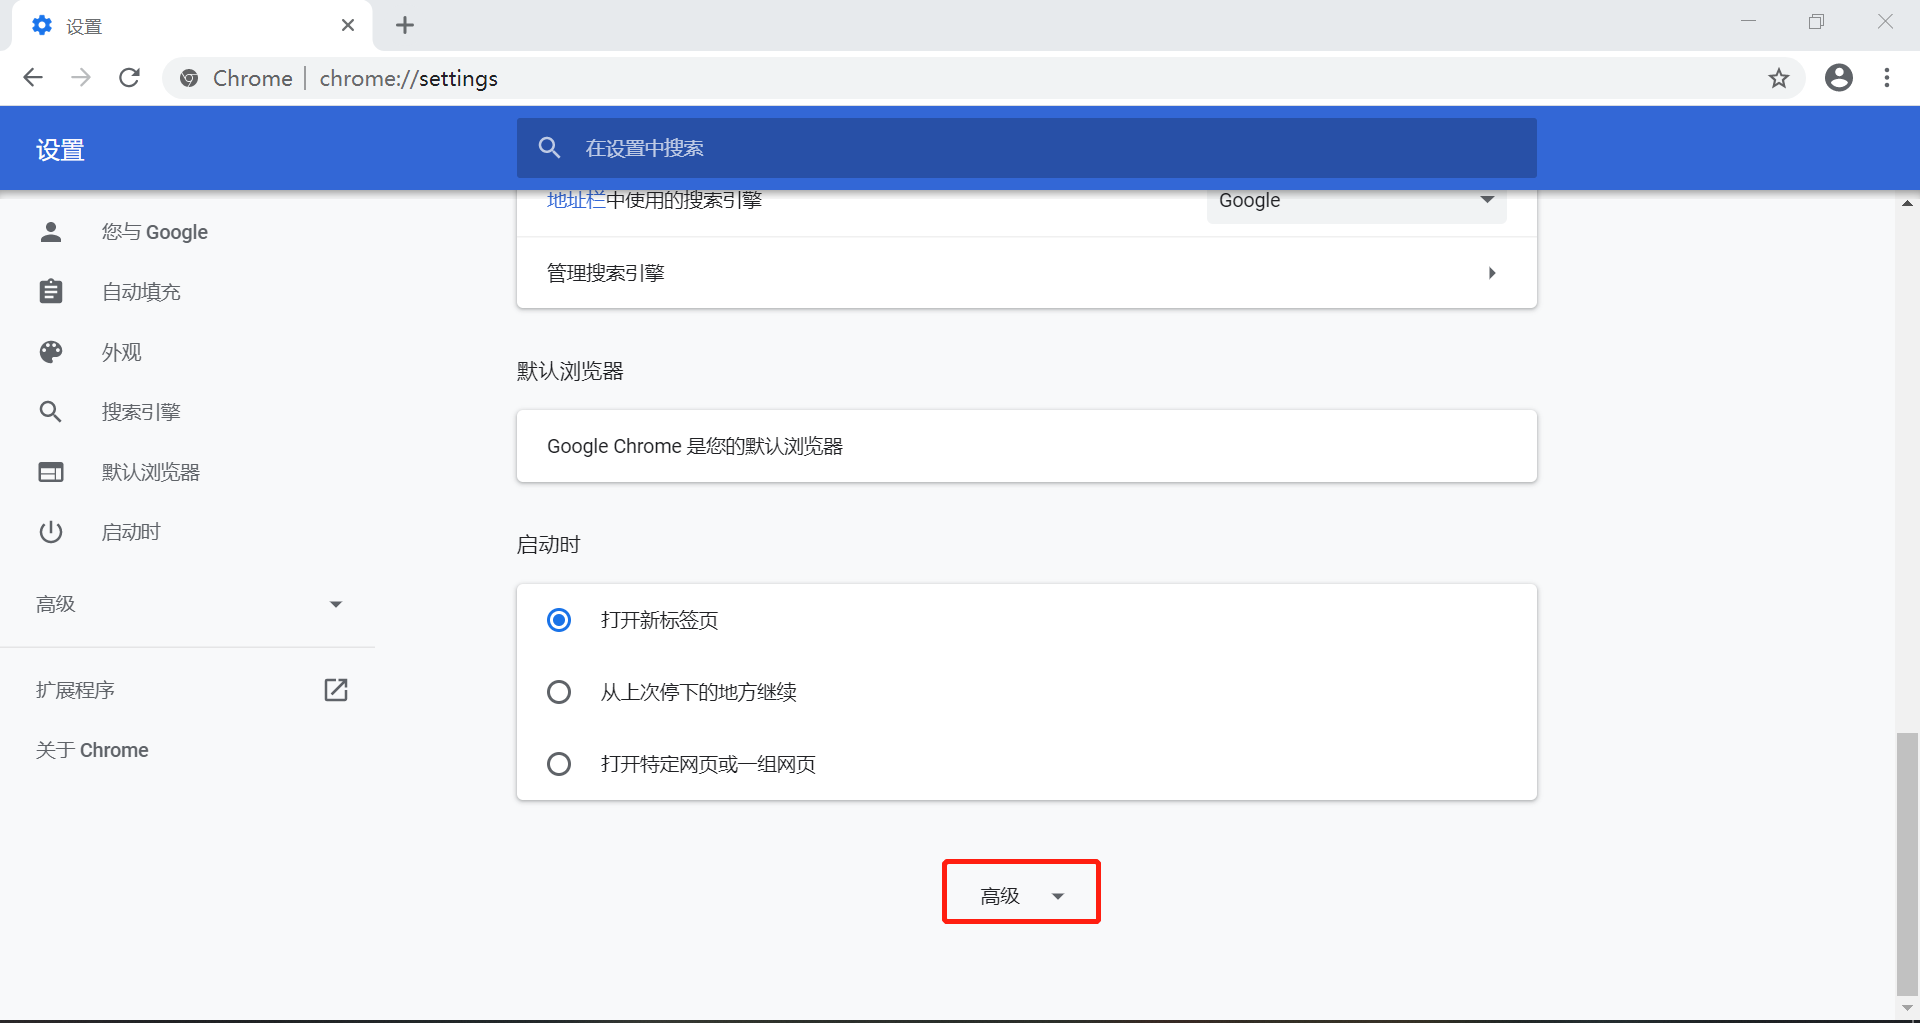Click the scrollbar up arrow
This screenshot has height=1023, width=1920.
pyautogui.click(x=1907, y=203)
